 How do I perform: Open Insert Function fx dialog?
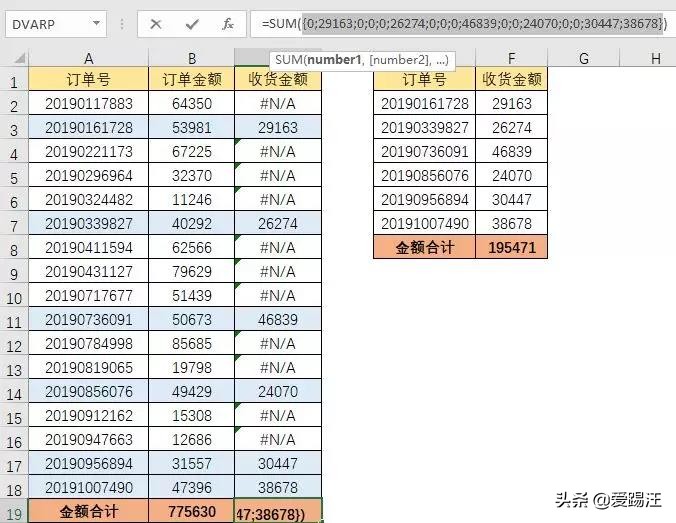[228, 24]
